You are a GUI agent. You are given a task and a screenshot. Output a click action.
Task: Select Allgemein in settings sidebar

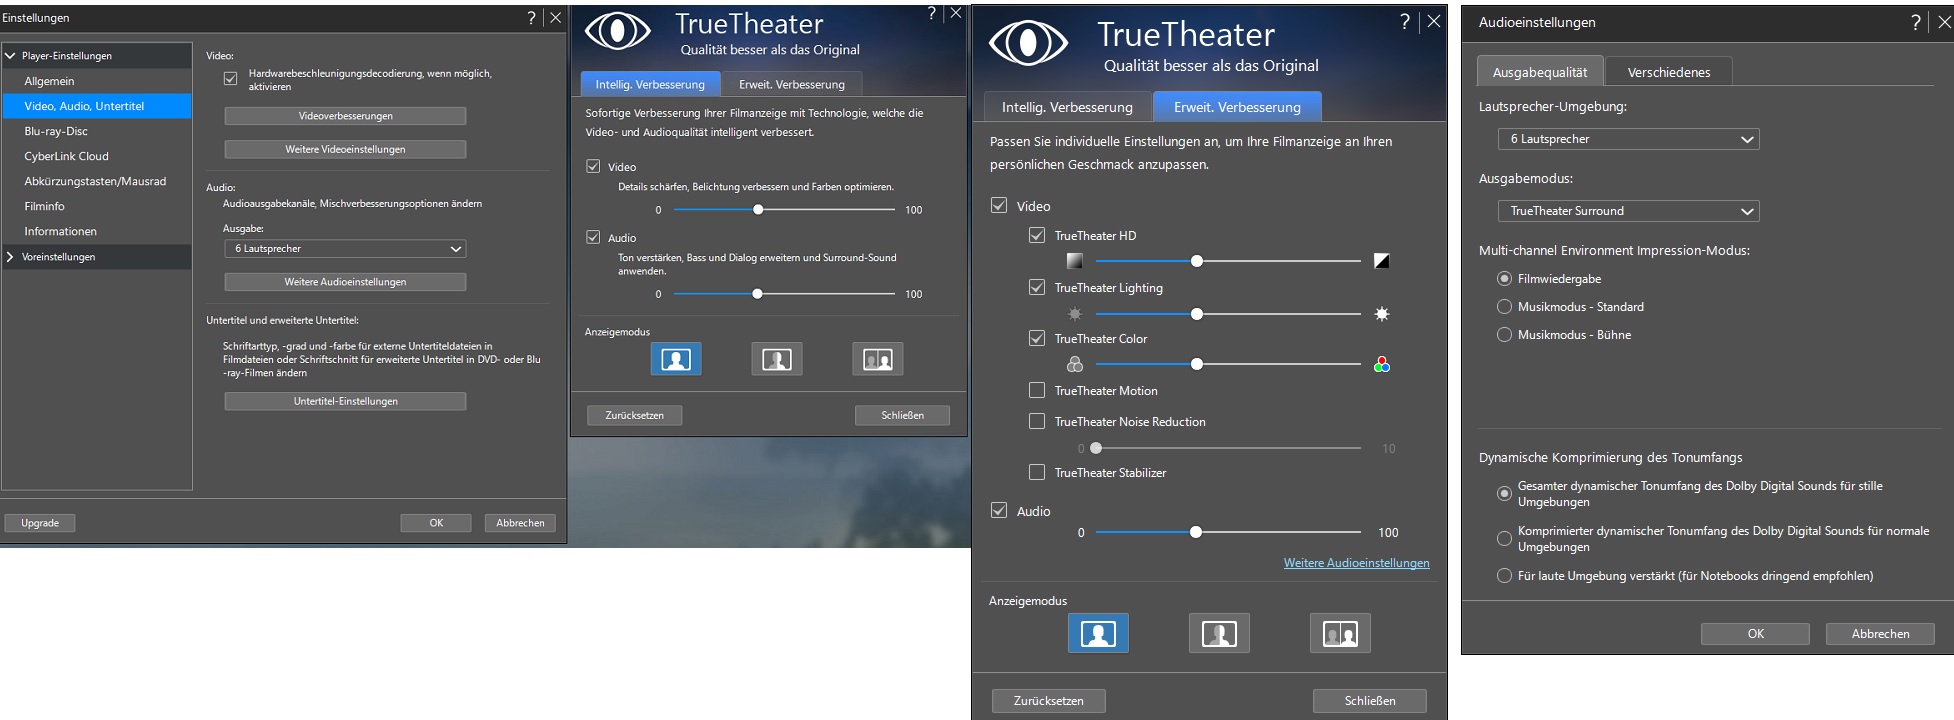click(97, 81)
